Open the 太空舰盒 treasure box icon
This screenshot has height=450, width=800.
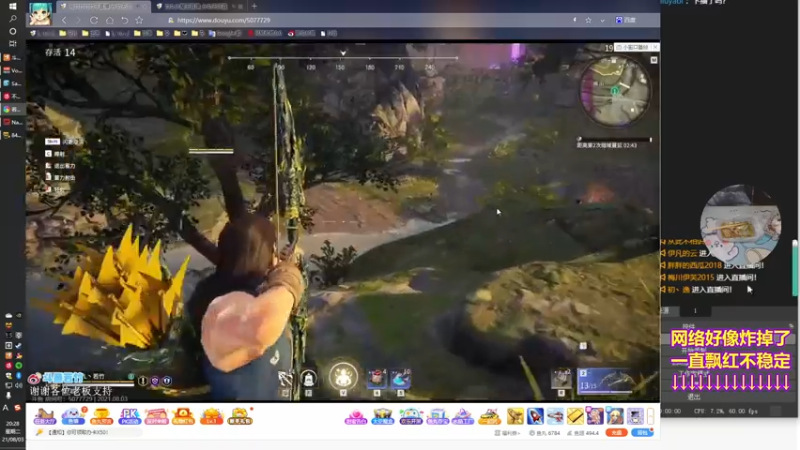pyautogui.click(x=383, y=416)
